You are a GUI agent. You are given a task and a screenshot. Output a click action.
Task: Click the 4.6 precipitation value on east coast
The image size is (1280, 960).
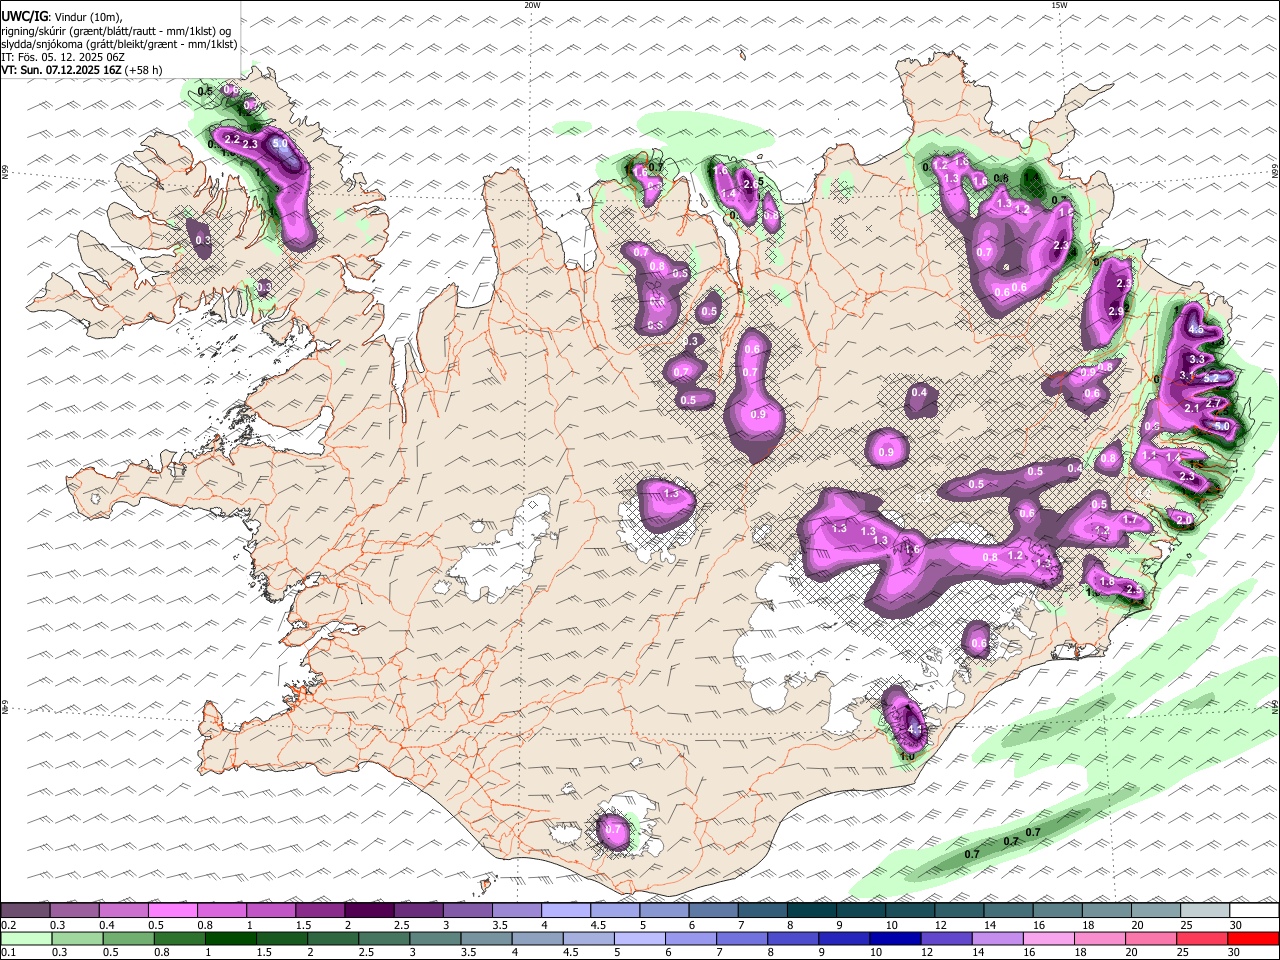tap(1196, 330)
